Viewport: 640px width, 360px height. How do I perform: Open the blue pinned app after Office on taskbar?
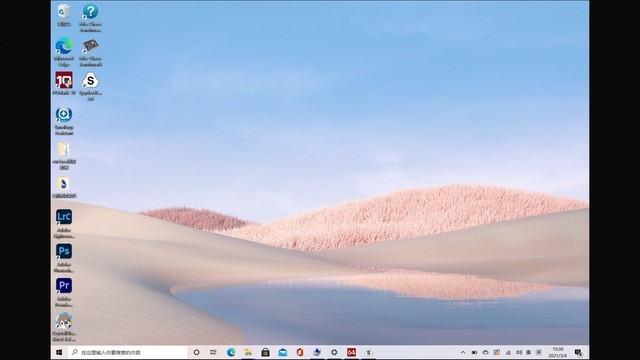[317, 352]
